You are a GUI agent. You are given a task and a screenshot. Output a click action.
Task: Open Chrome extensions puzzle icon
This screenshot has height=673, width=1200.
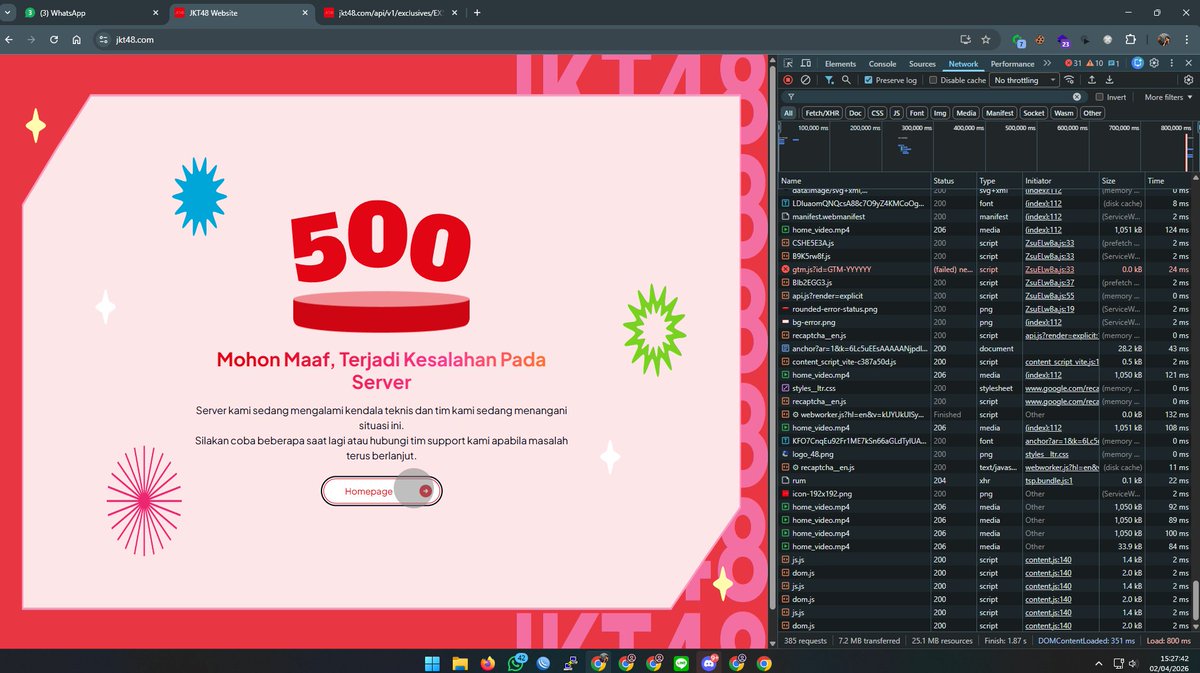(x=1131, y=40)
